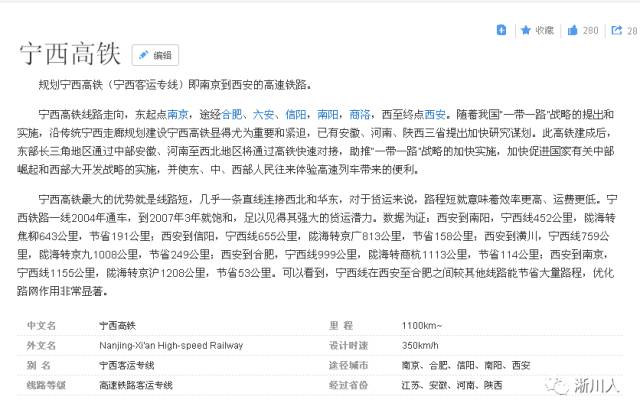
Task: Click the share icon at top right
Action: coord(616,30)
